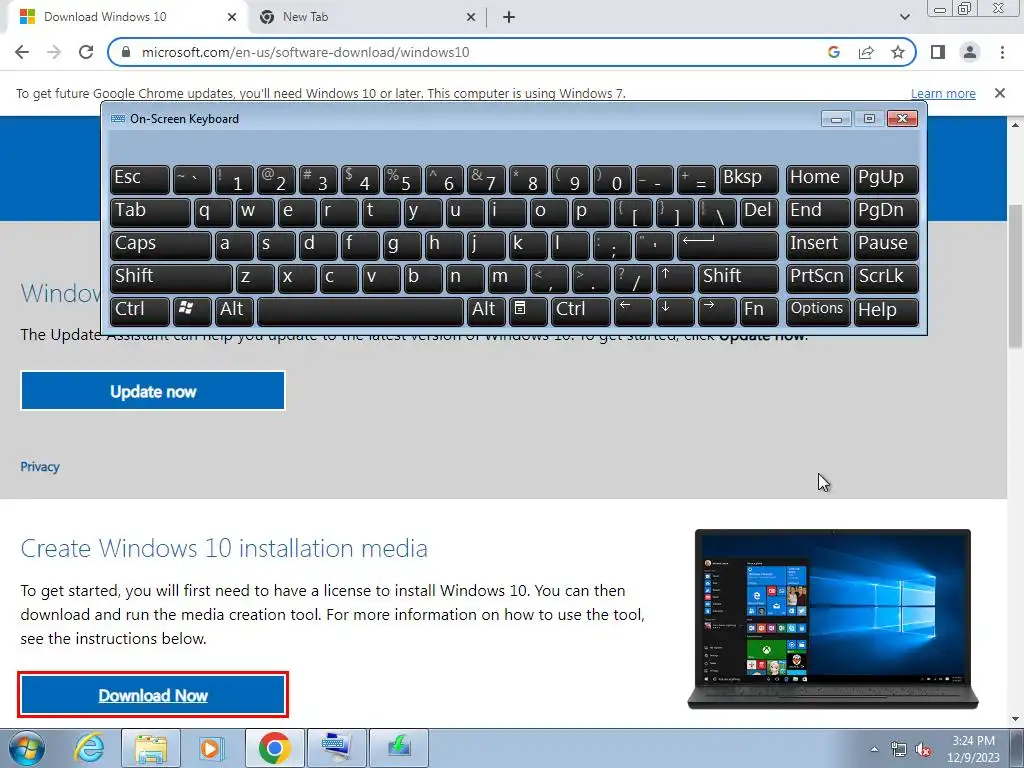Click the Del key on On-Screen Keyboard
Screen dimensions: 1024x768
(760, 212)
